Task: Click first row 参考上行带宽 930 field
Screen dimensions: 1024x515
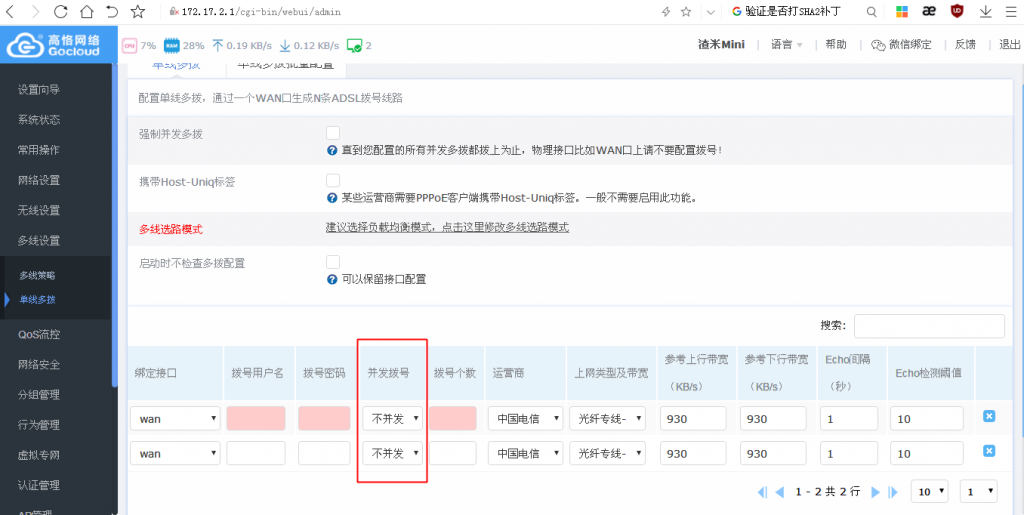Action: point(694,418)
